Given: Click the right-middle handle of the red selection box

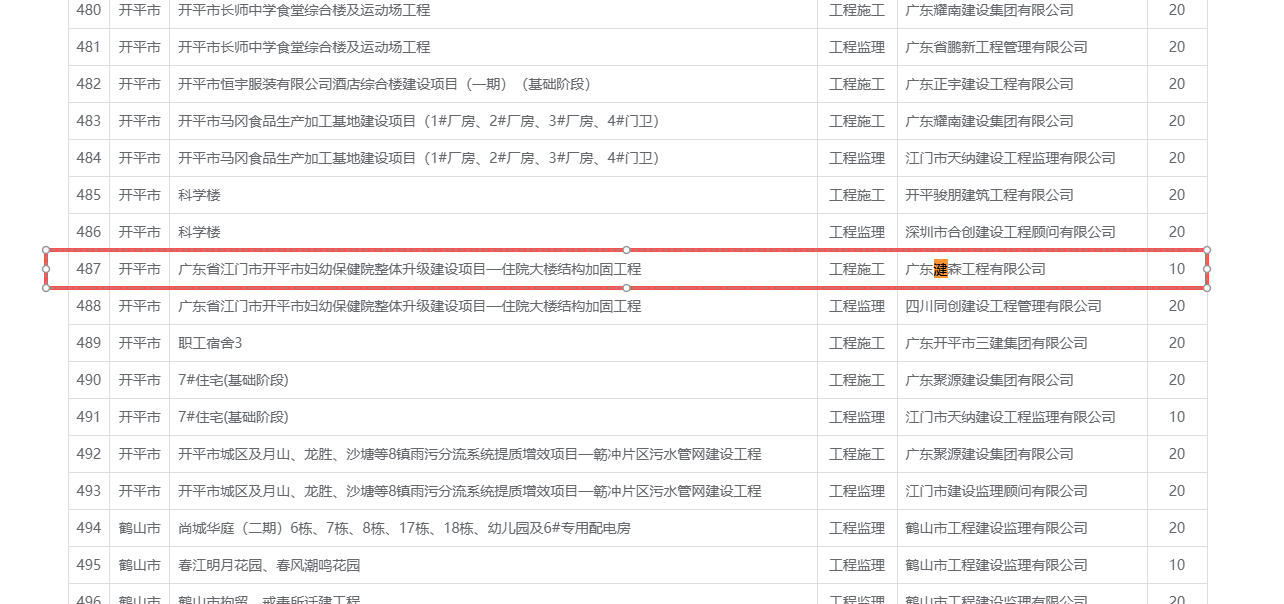Looking at the screenshot, I should (1207, 269).
